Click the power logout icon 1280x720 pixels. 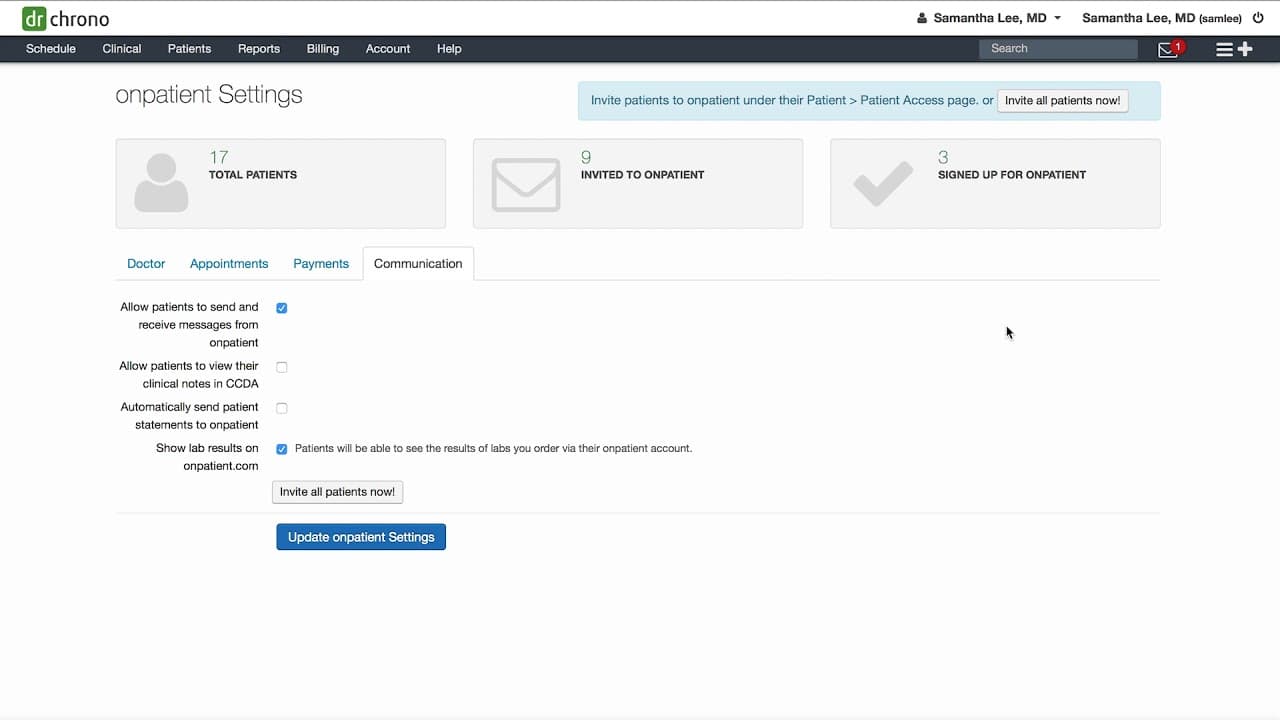[1258, 18]
